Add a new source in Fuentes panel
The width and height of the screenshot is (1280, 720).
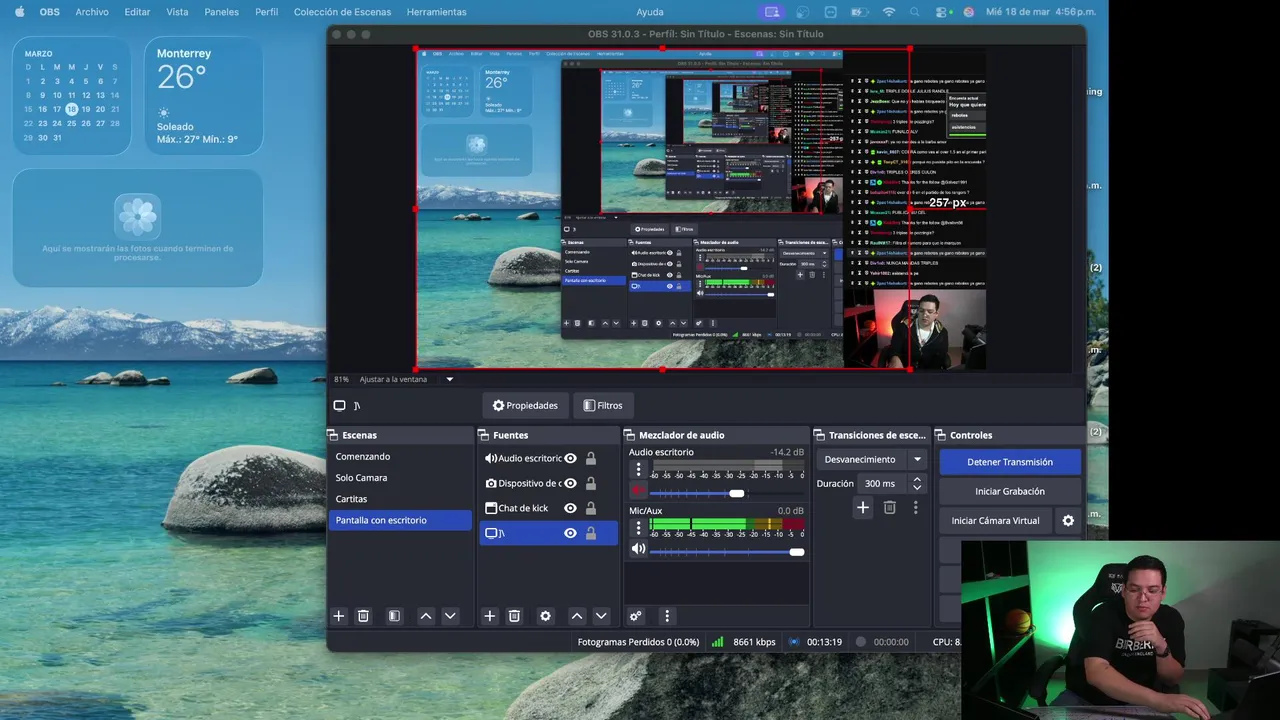pos(489,616)
